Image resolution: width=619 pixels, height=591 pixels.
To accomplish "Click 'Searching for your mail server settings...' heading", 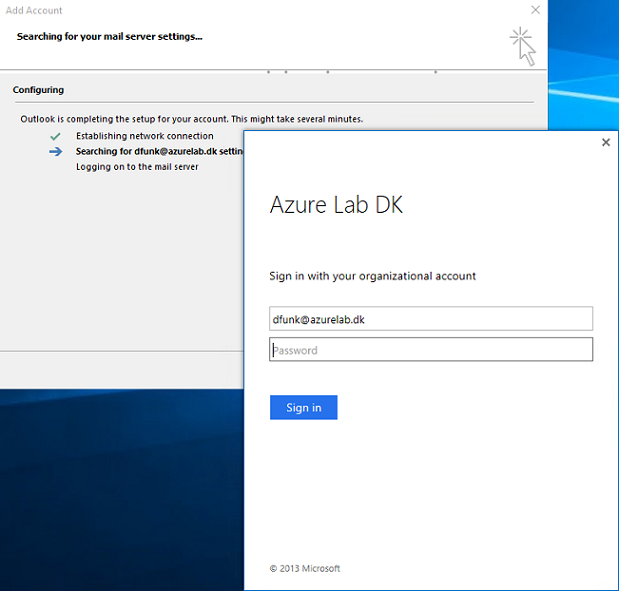I will tap(109, 37).
